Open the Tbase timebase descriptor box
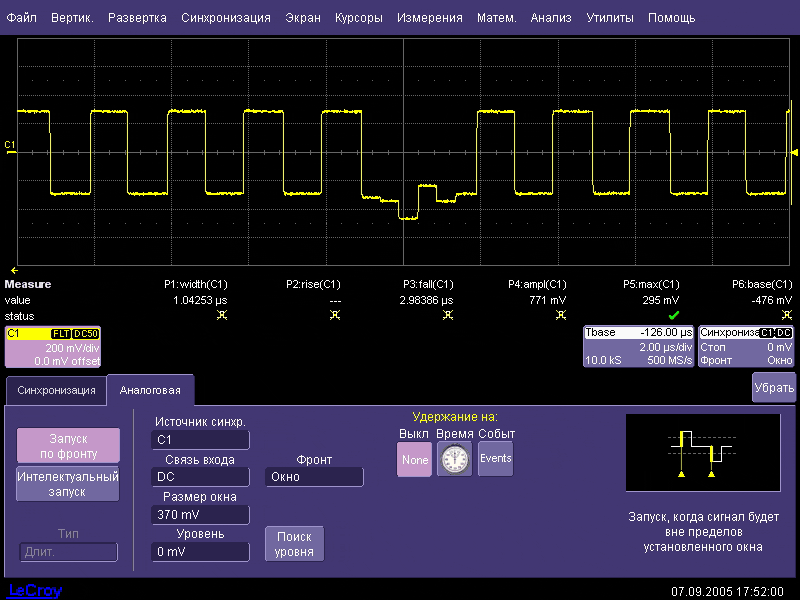The image size is (800, 600). pos(638,347)
